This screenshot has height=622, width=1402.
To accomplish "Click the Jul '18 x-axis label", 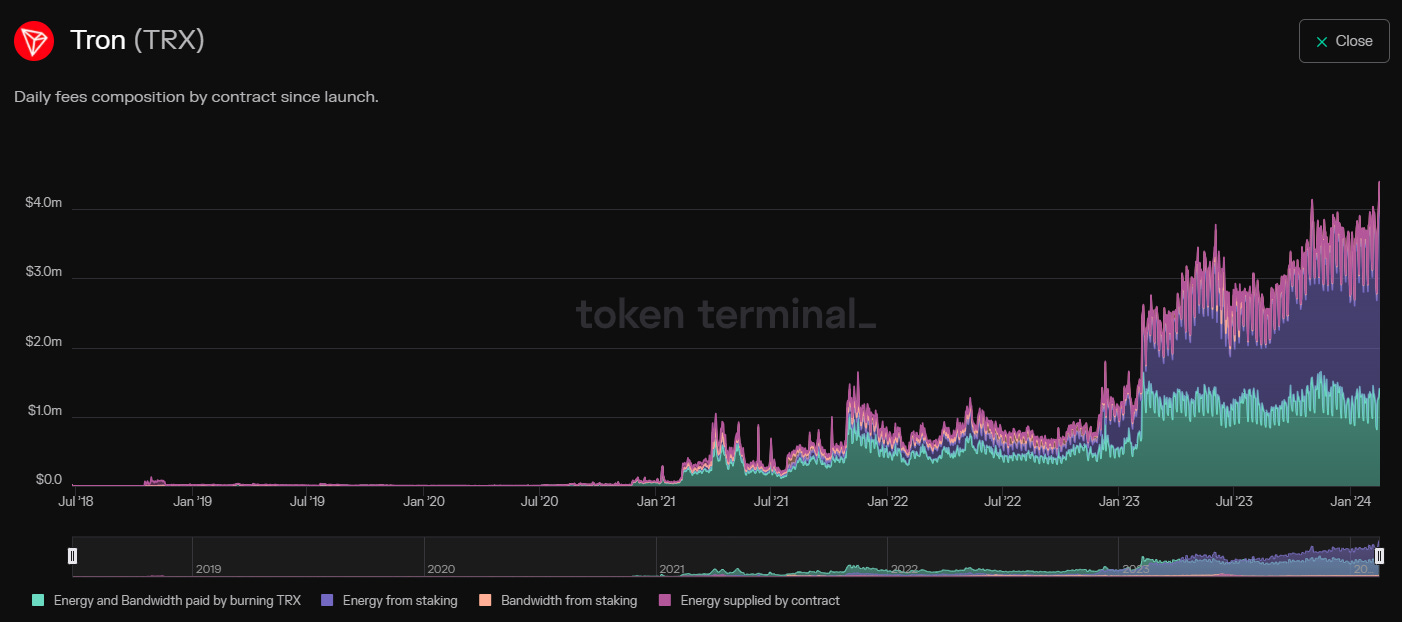I will tap(75, 501).
